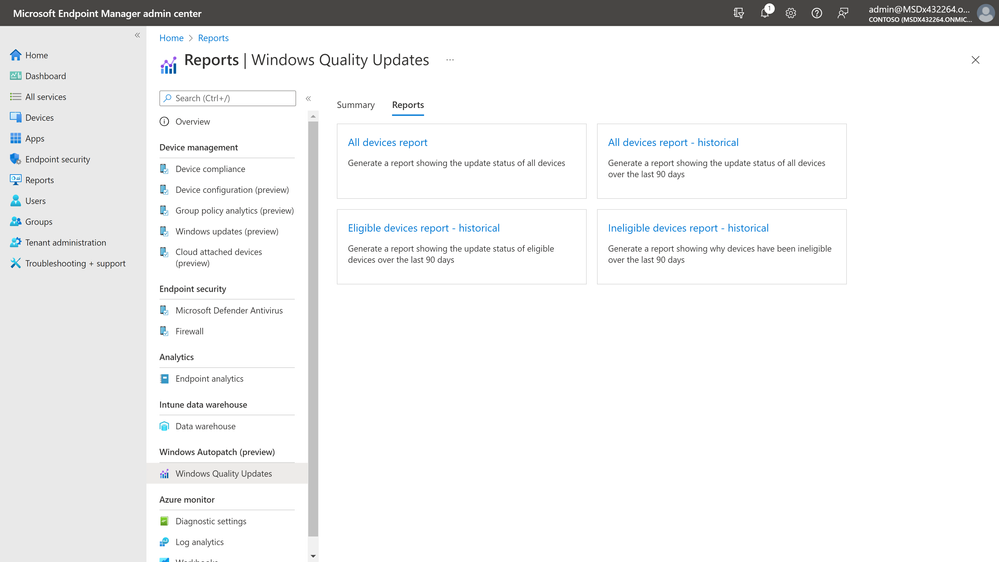
Task: Click the Endpoint security shield icon
Action: pos(15,159)
